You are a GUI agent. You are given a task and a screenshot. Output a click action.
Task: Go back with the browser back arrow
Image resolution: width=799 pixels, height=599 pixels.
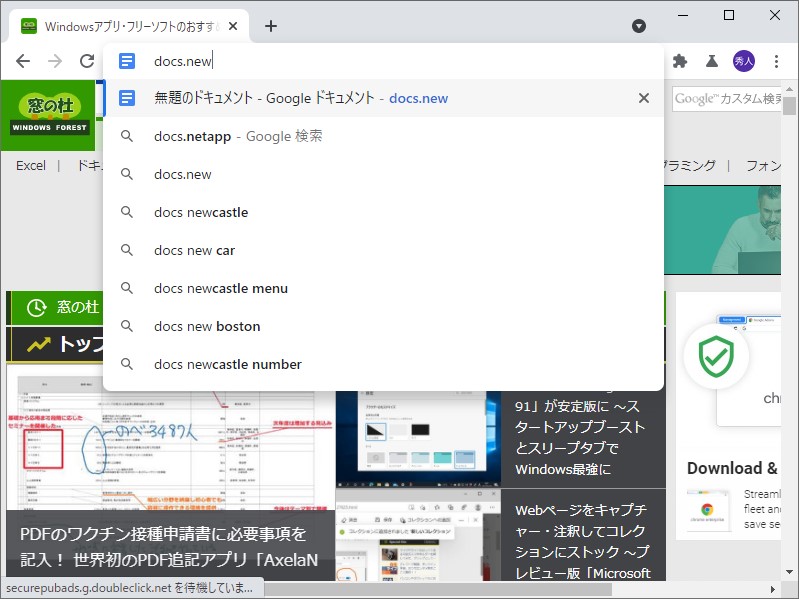pyautogui.click(x=23, y=61)
